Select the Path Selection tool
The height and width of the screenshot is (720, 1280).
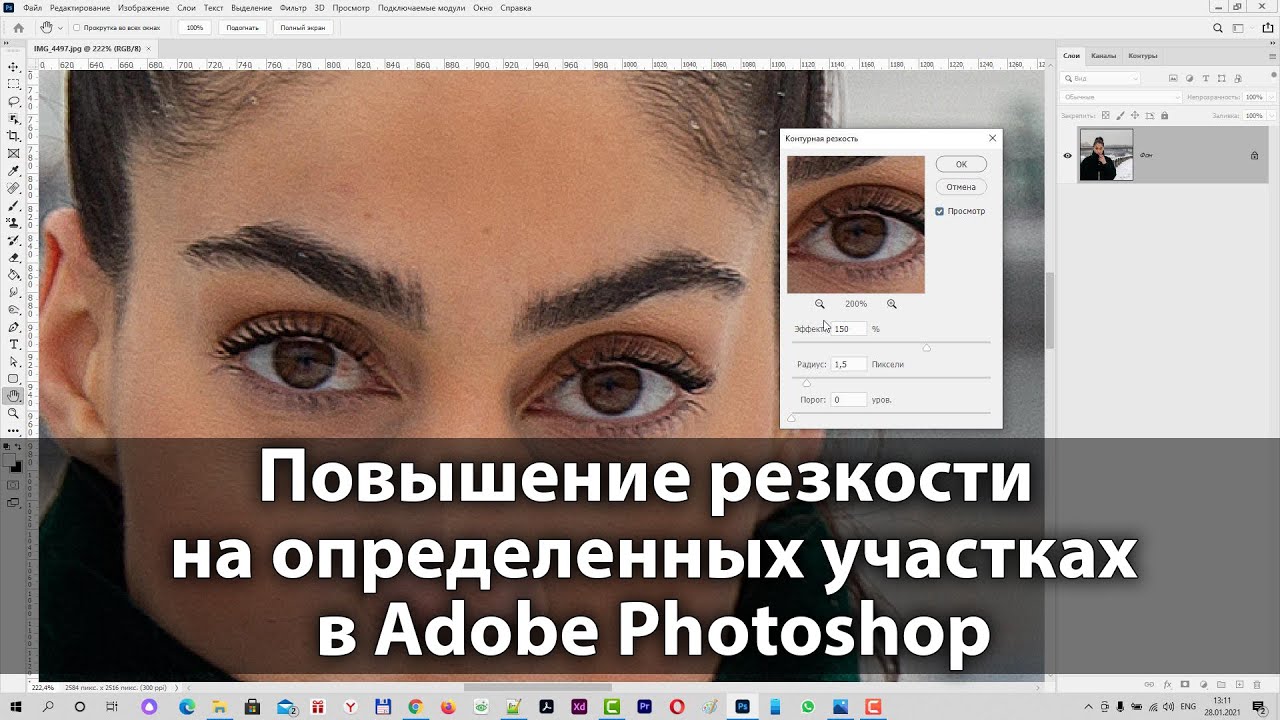point(13,361)
